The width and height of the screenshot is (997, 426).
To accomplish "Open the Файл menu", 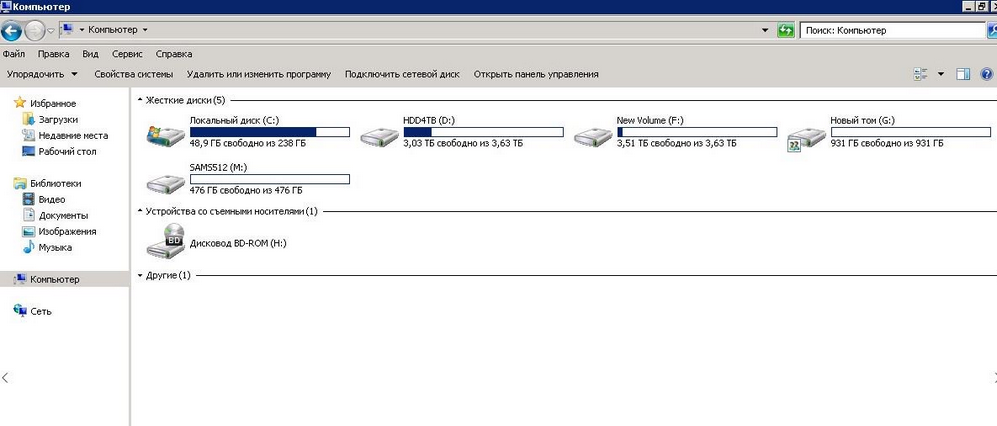I will [14, 54].
